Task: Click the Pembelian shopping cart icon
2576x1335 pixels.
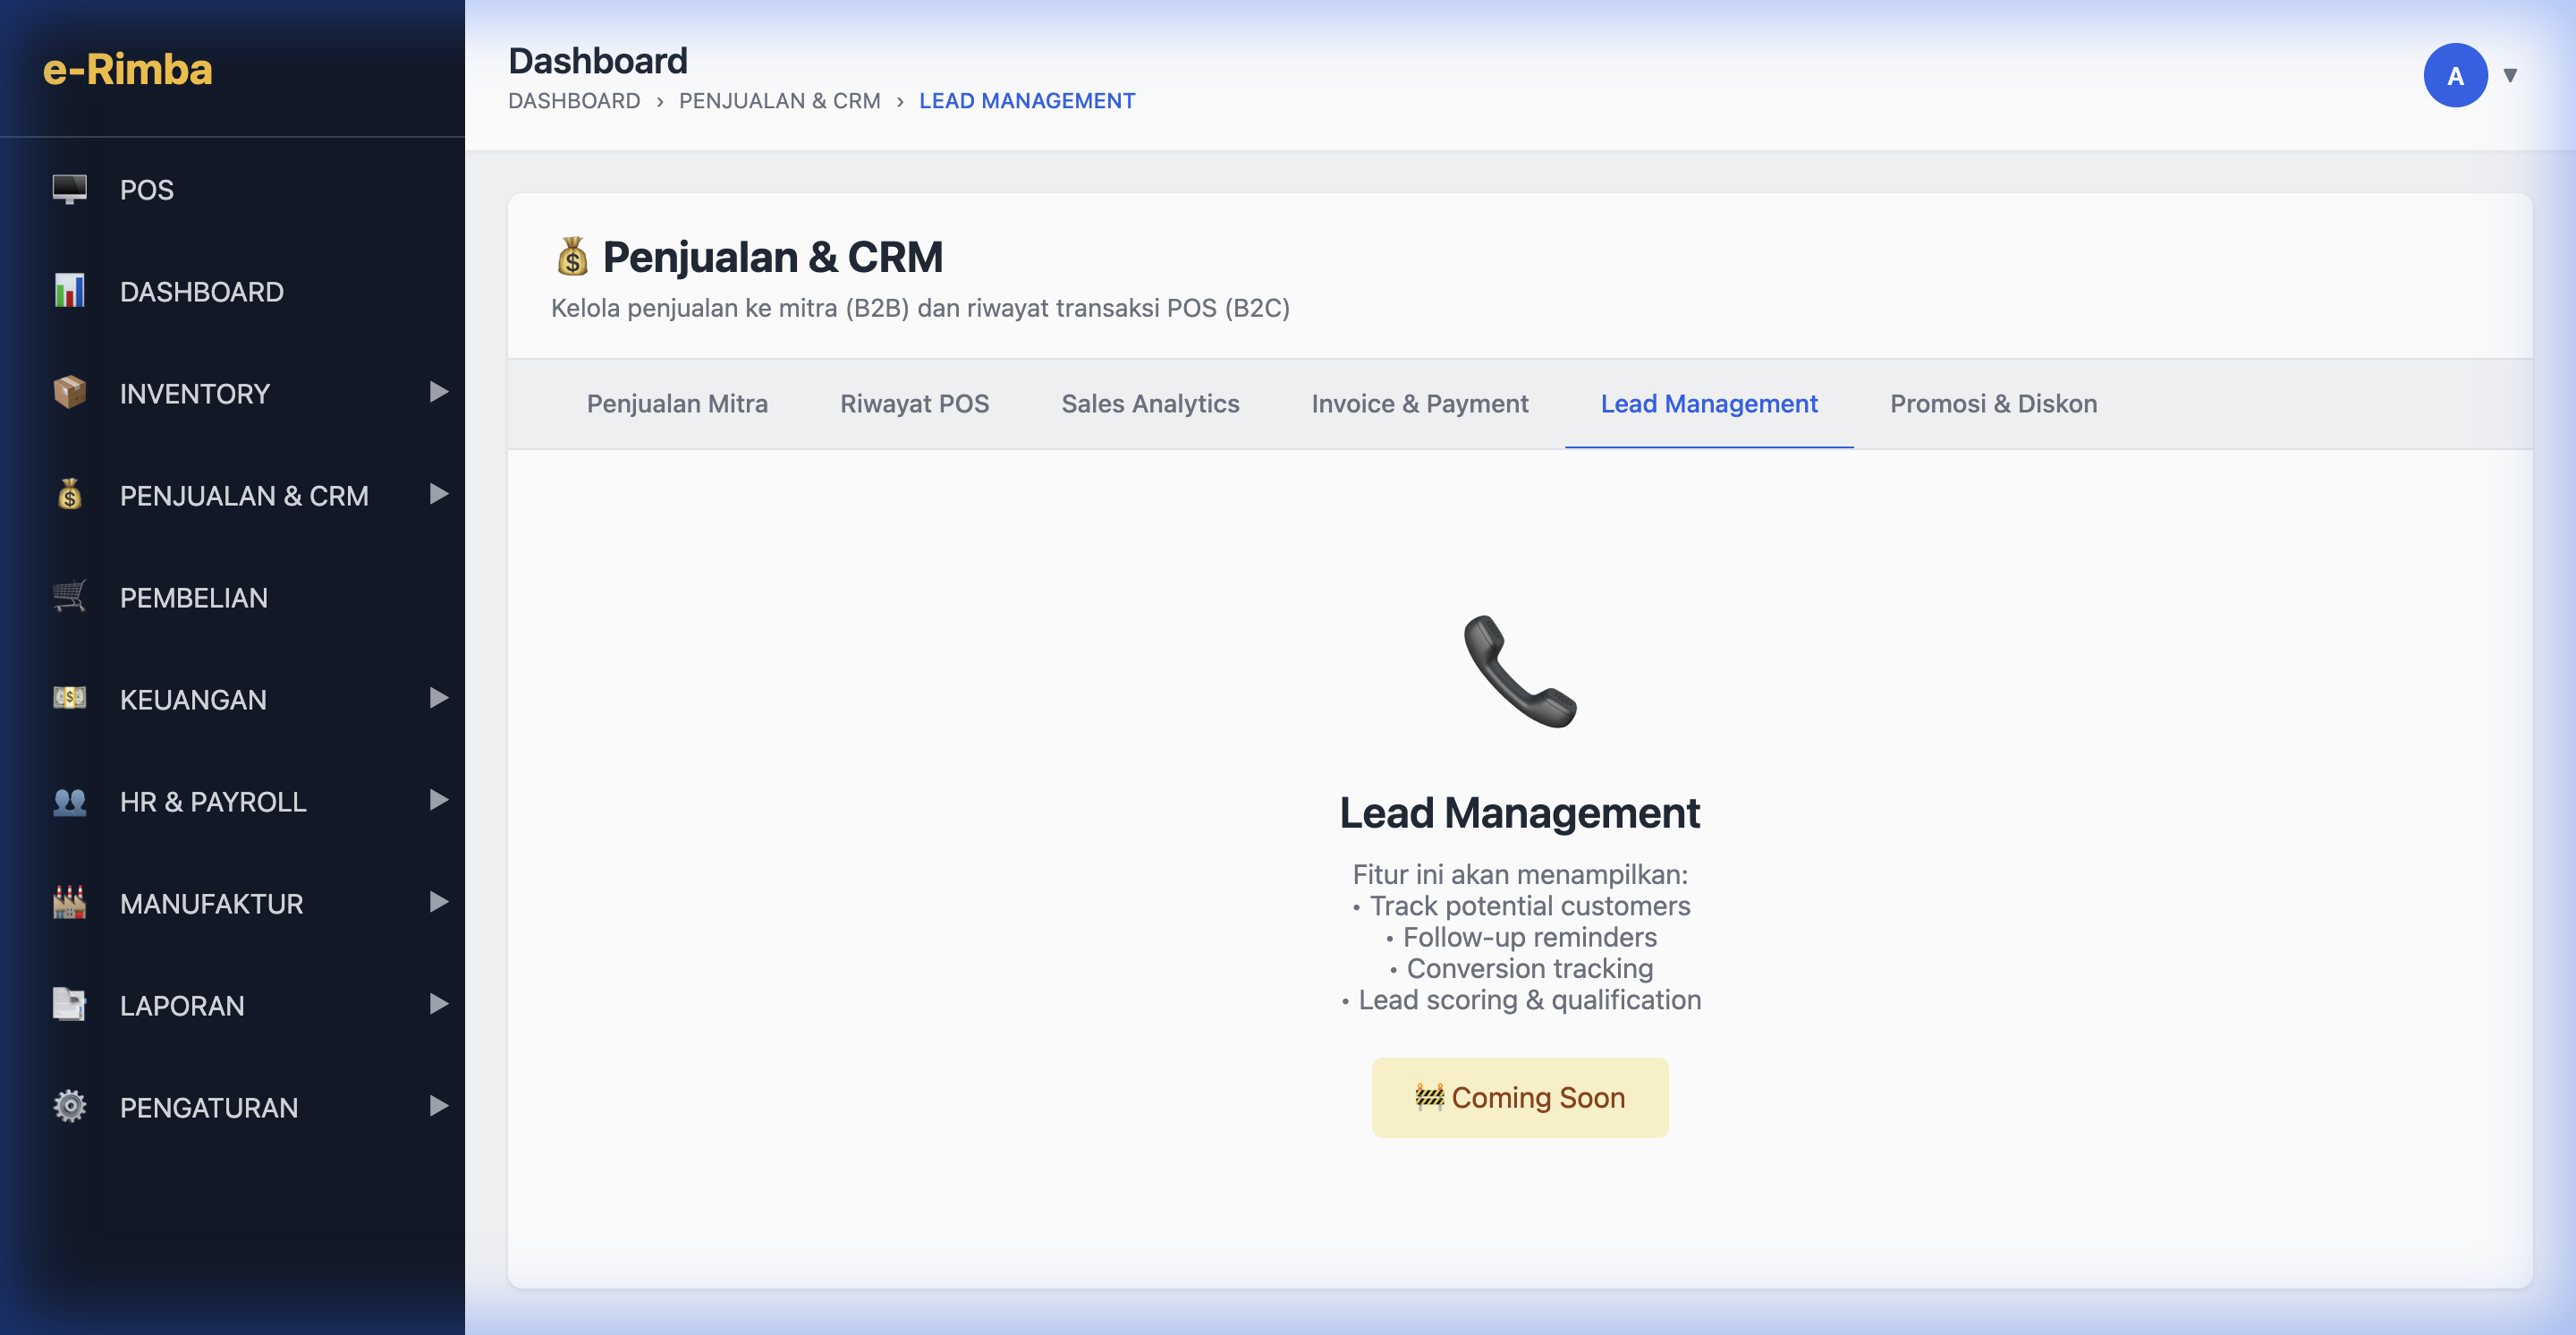Action: (69, 597)
